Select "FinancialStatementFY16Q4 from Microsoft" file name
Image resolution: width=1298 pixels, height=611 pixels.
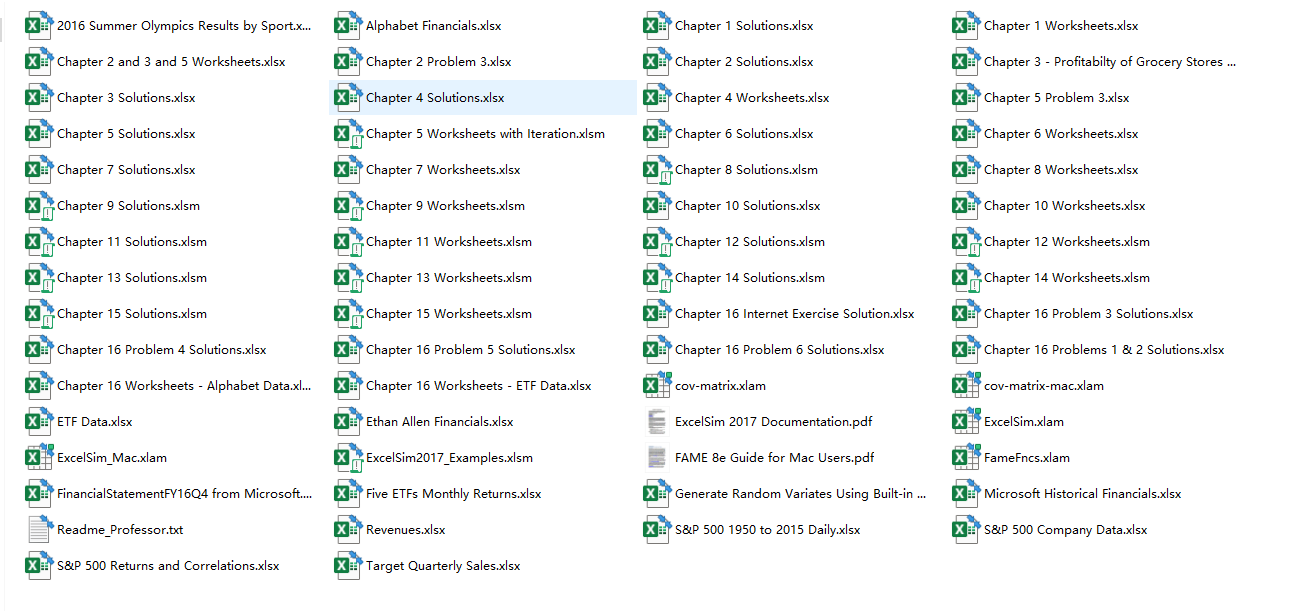(x=184, y=494)
